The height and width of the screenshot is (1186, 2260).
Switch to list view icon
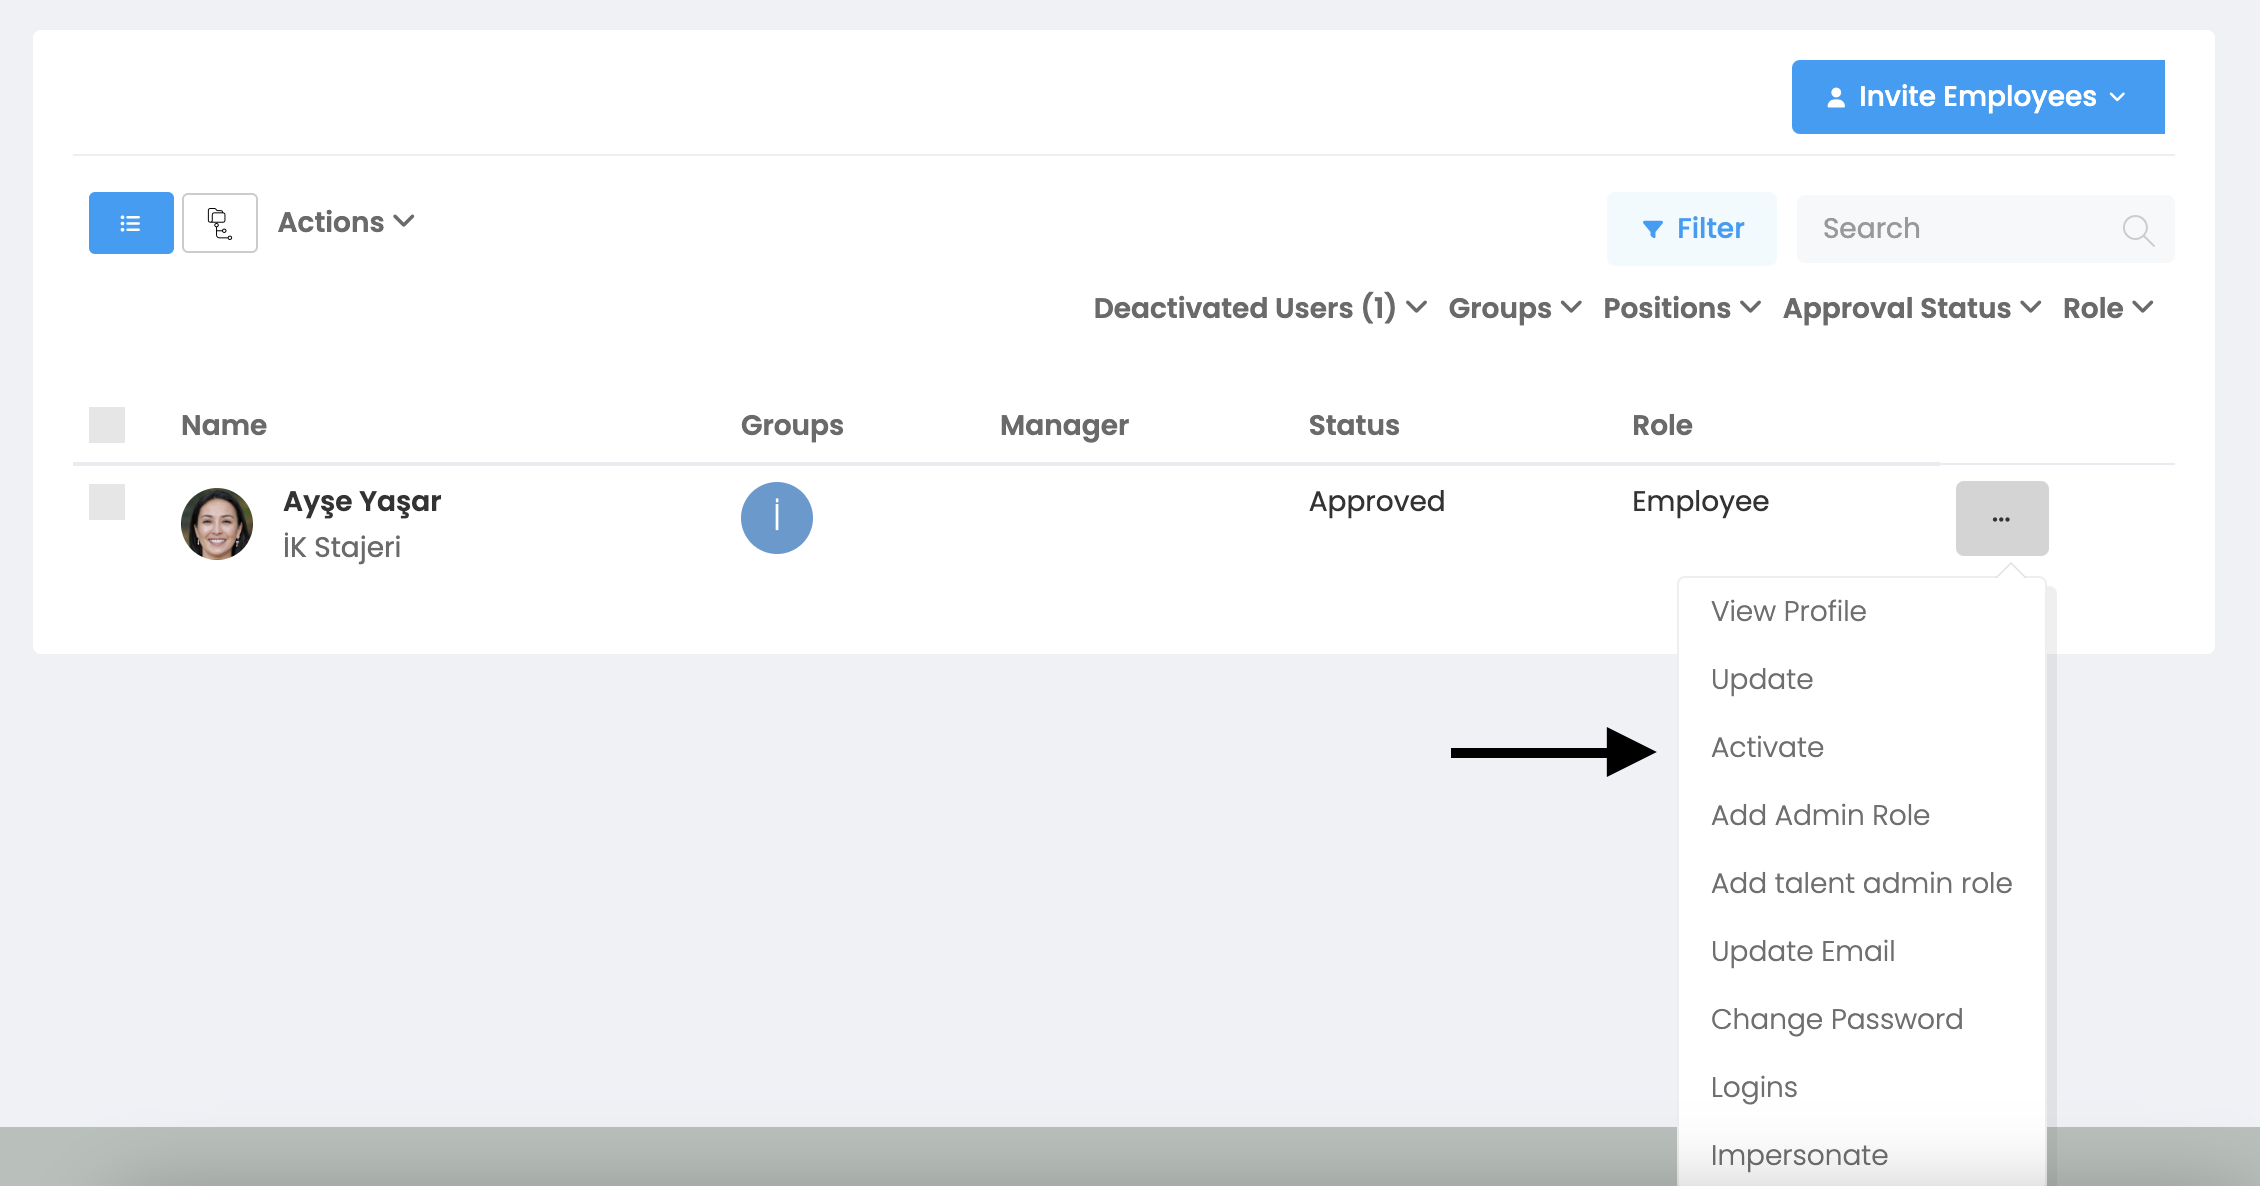click(x=131, y=223)
